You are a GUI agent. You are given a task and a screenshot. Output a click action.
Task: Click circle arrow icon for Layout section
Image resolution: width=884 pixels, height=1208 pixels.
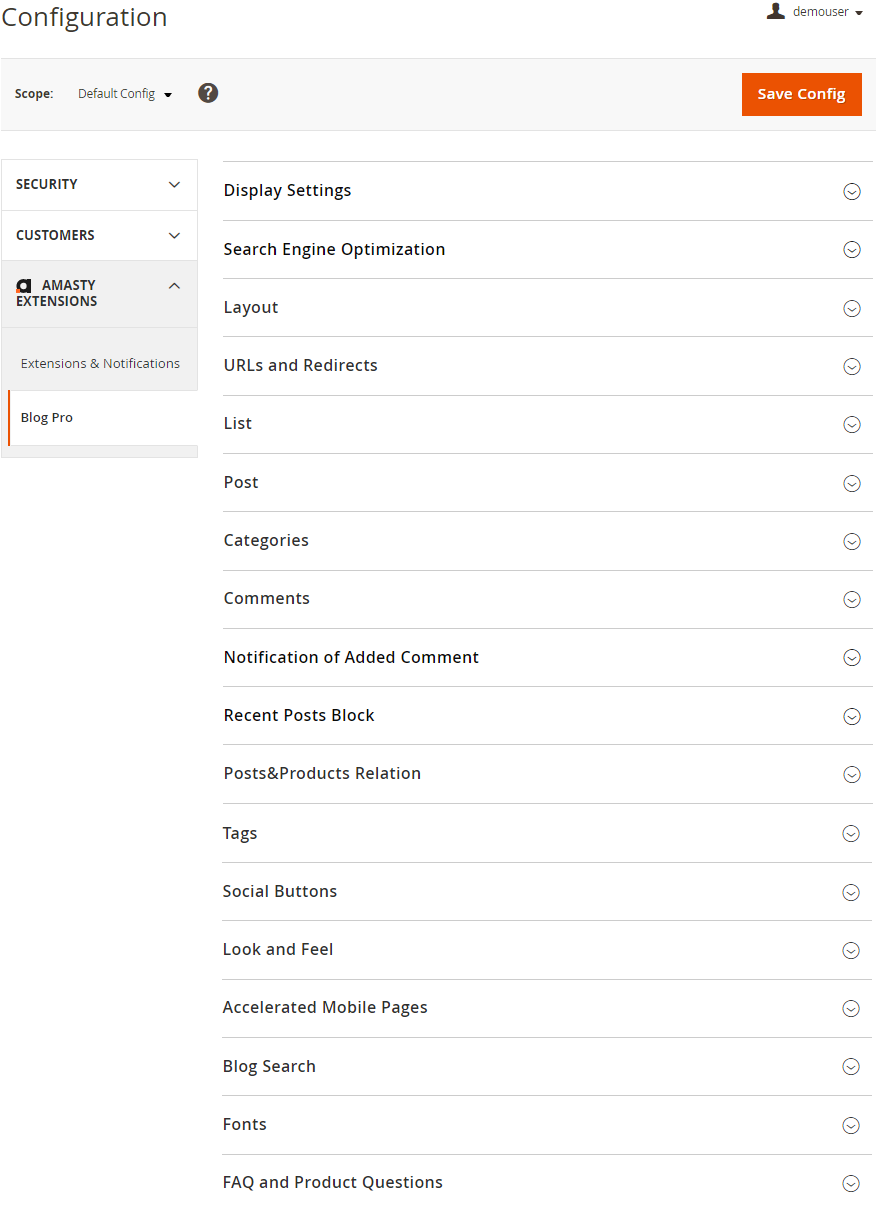click(x=852, y=308)
